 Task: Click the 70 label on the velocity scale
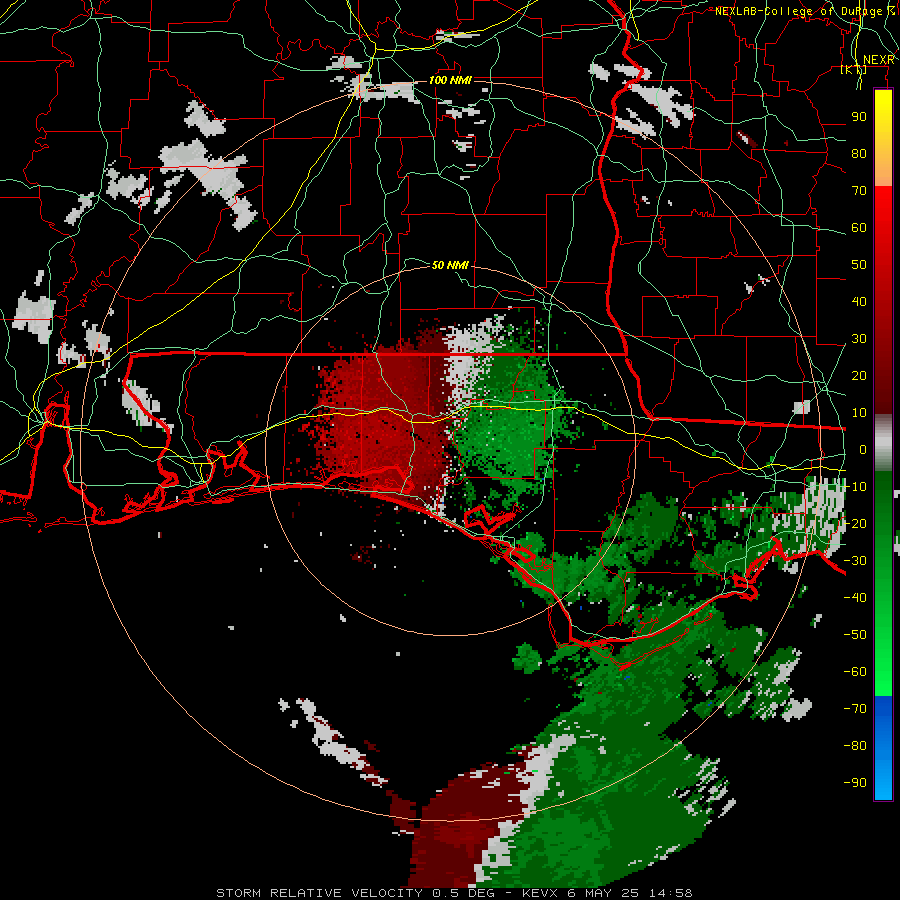click(x=859, y=191)
